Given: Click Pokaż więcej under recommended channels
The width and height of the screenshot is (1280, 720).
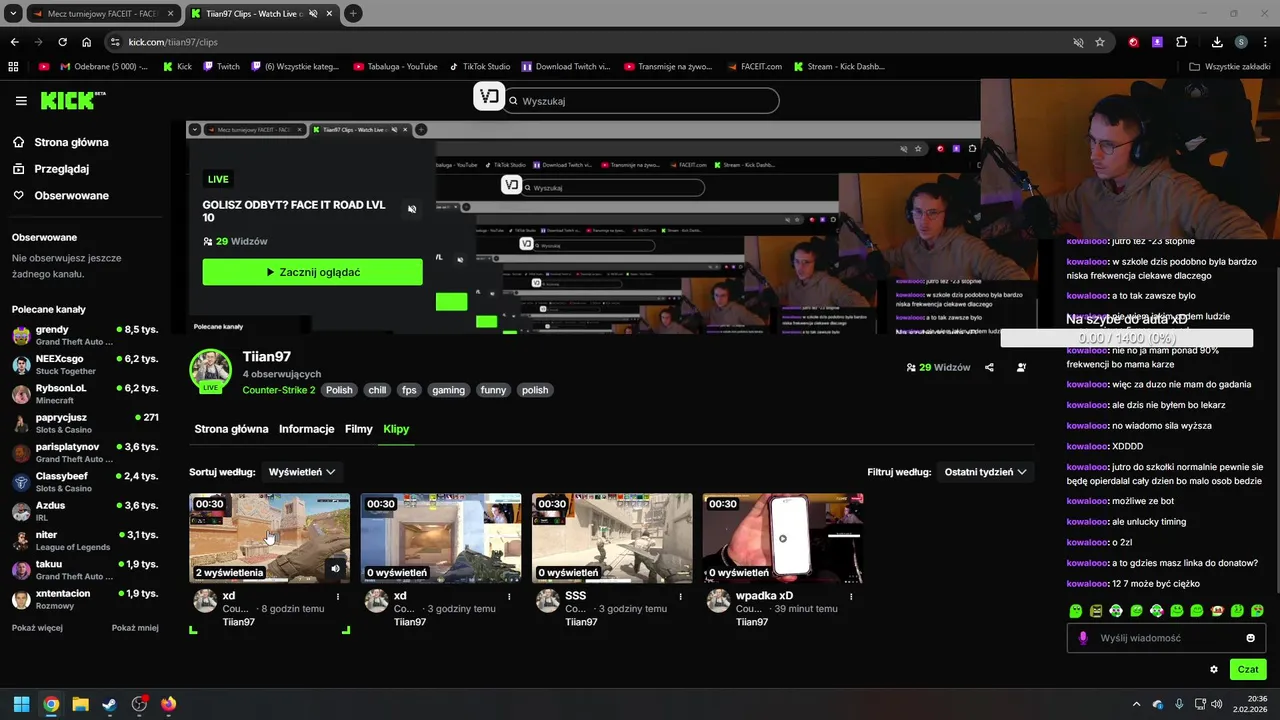Looking at the screenshot, I should click(x=37, y=628).
